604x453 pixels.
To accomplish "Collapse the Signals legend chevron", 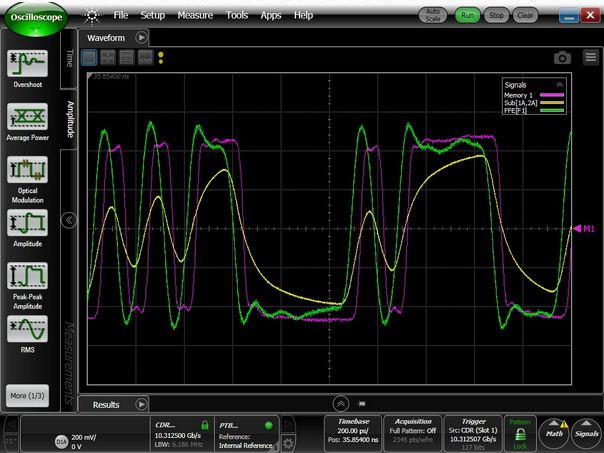I will (560, 84).
